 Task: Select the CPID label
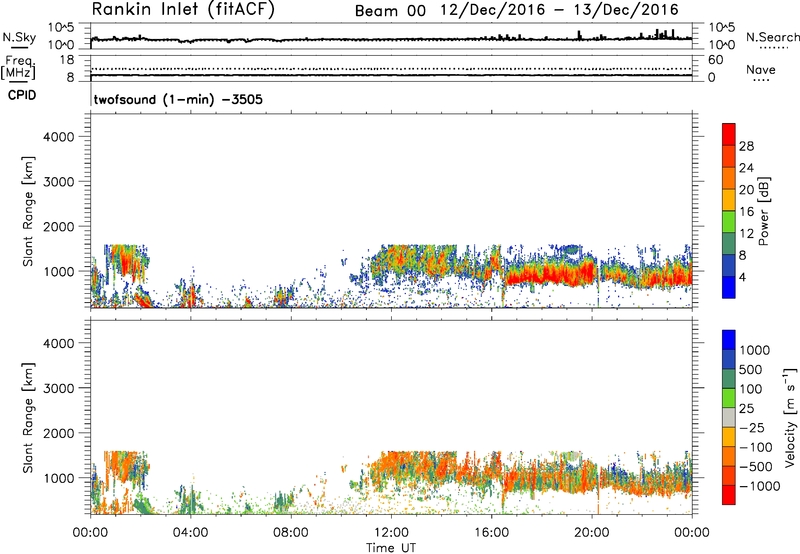[22, 95]
